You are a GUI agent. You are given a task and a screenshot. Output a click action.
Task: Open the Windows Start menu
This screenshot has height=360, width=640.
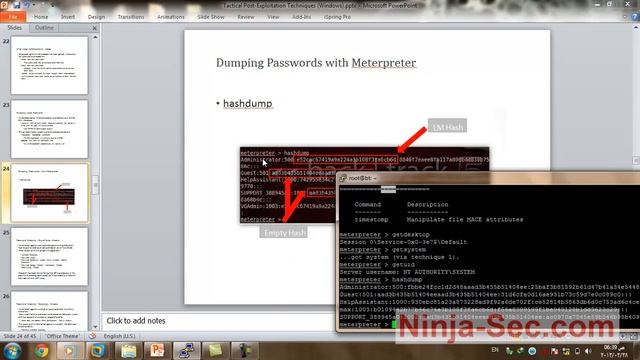click(12, 351)
